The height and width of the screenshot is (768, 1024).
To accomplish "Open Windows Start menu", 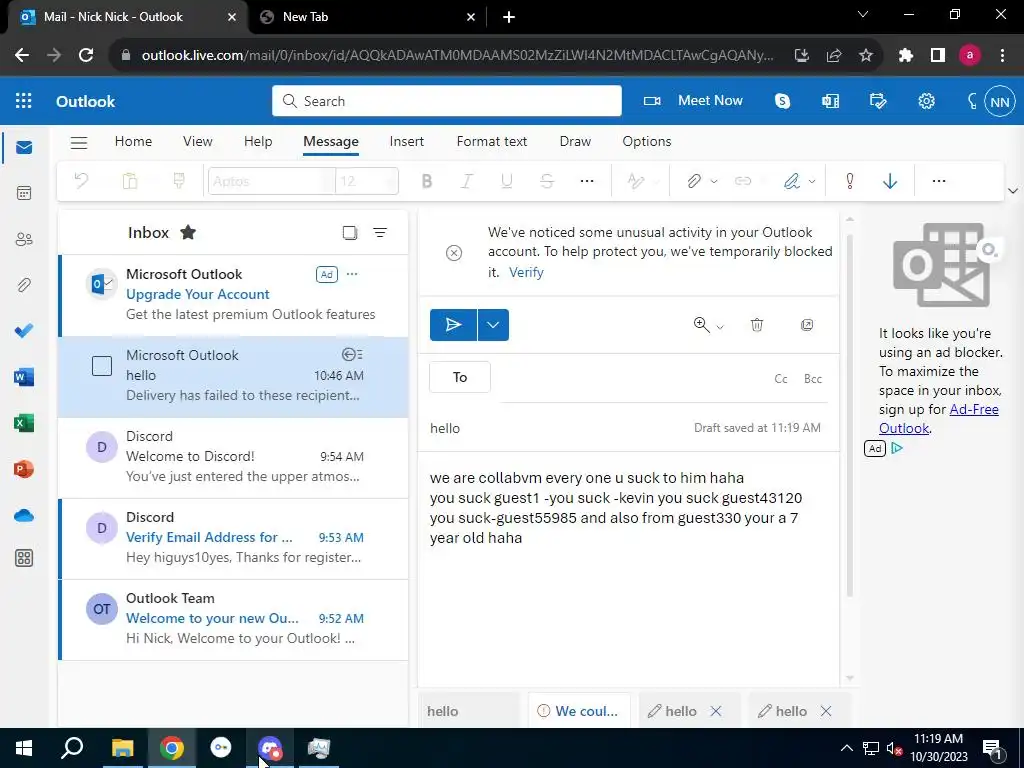I will pos(24,748).
